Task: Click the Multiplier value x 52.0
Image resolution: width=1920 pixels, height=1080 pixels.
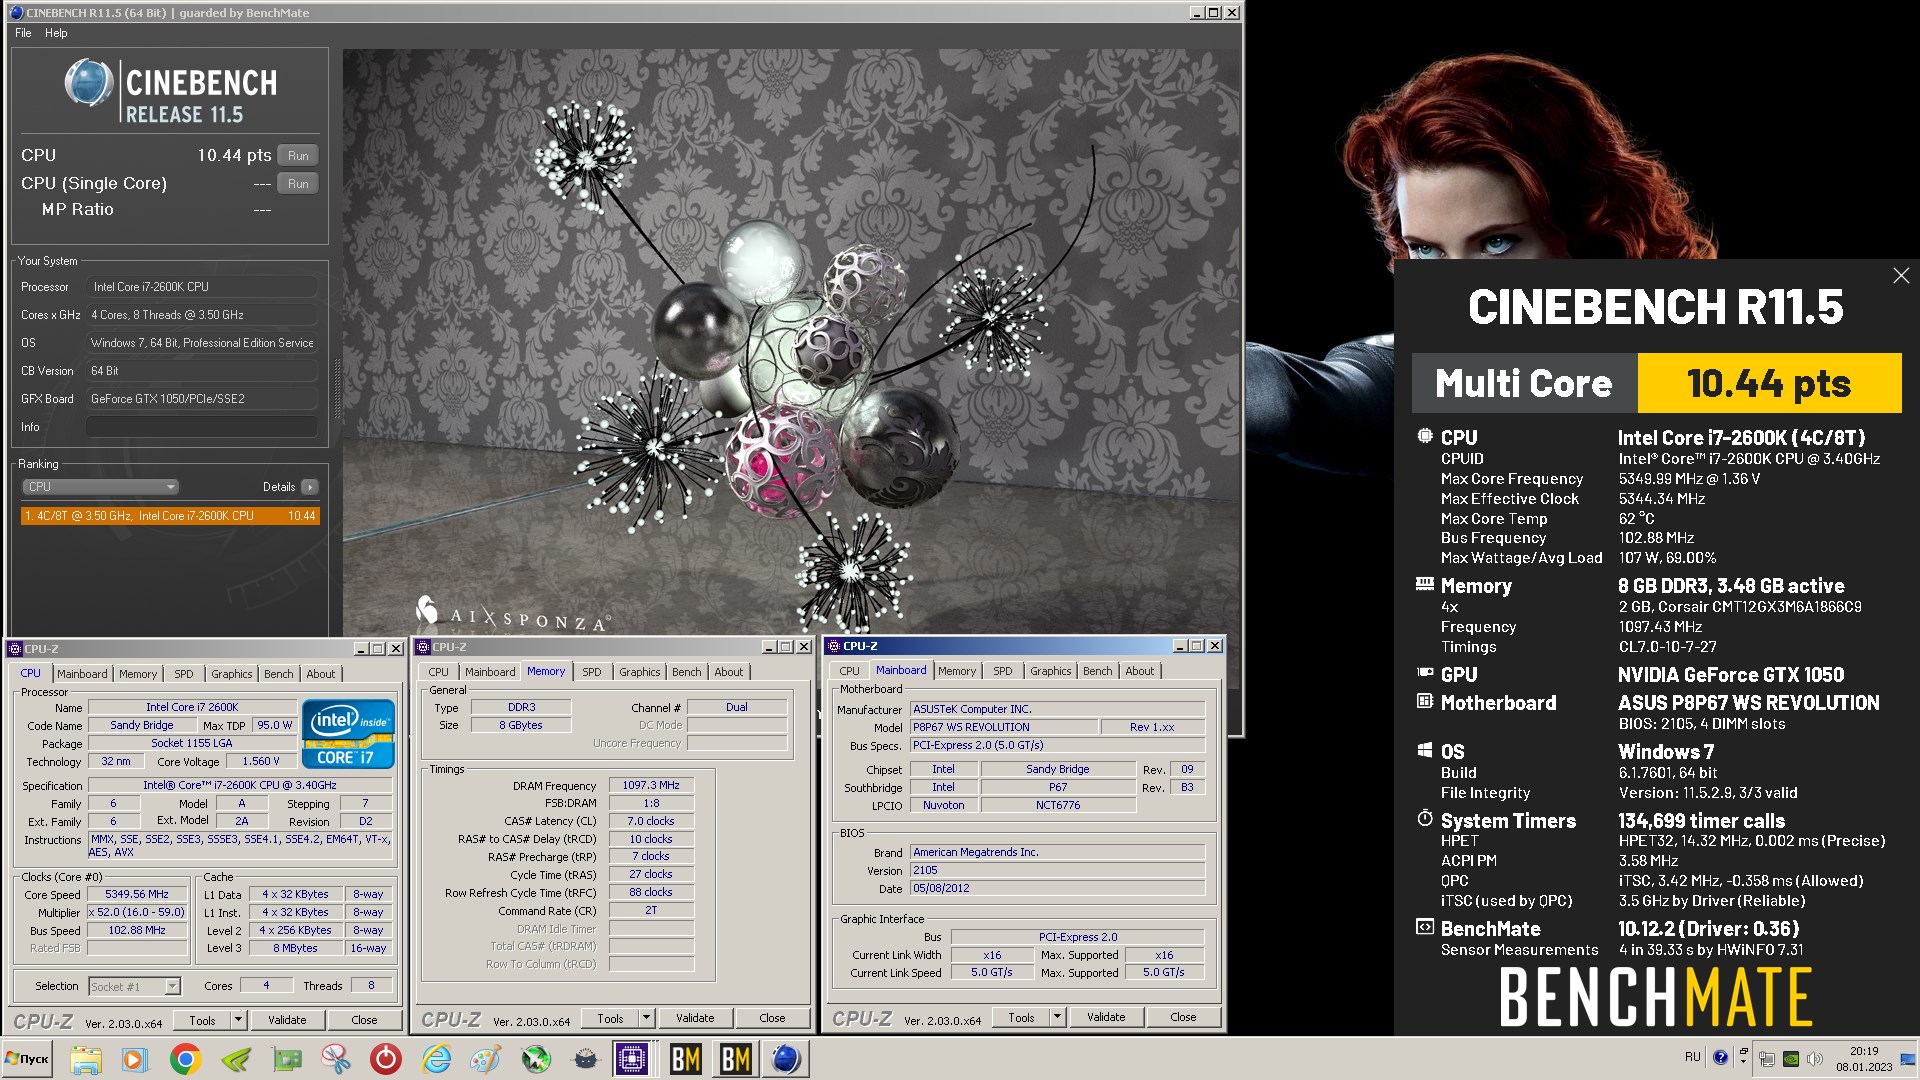Action: pos(137,913)
